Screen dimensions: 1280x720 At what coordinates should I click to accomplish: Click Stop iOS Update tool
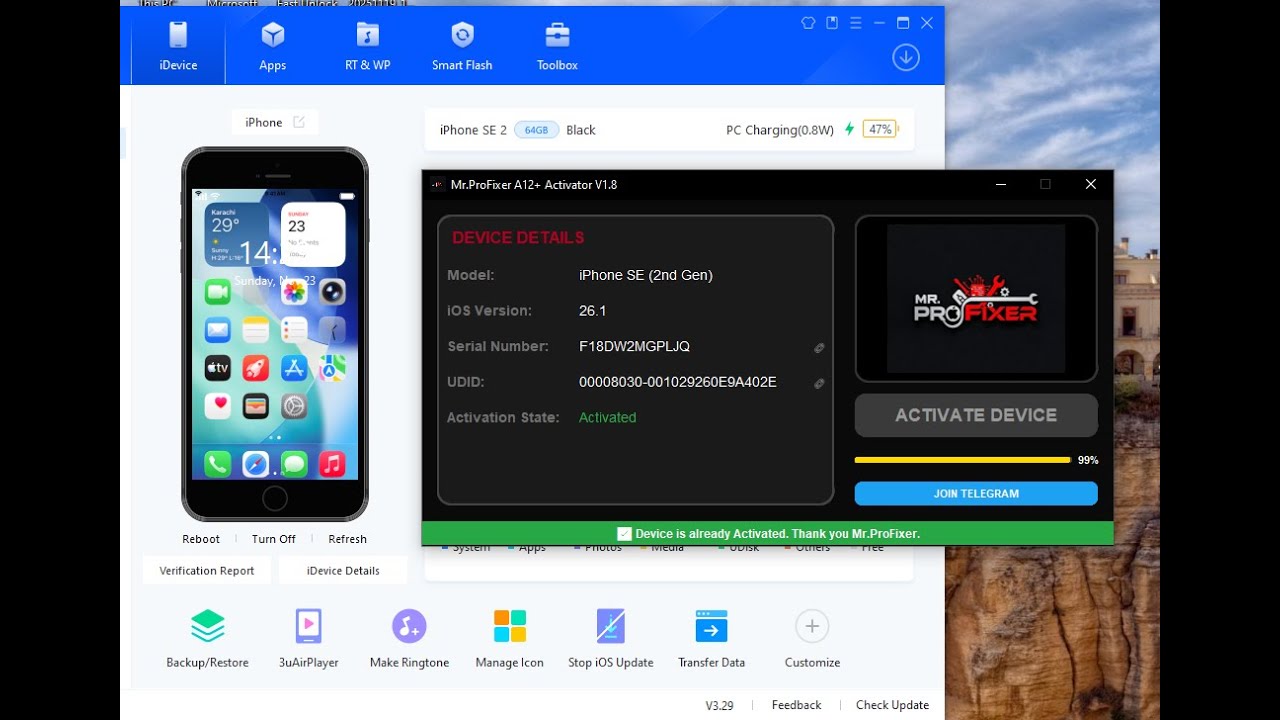611,638
